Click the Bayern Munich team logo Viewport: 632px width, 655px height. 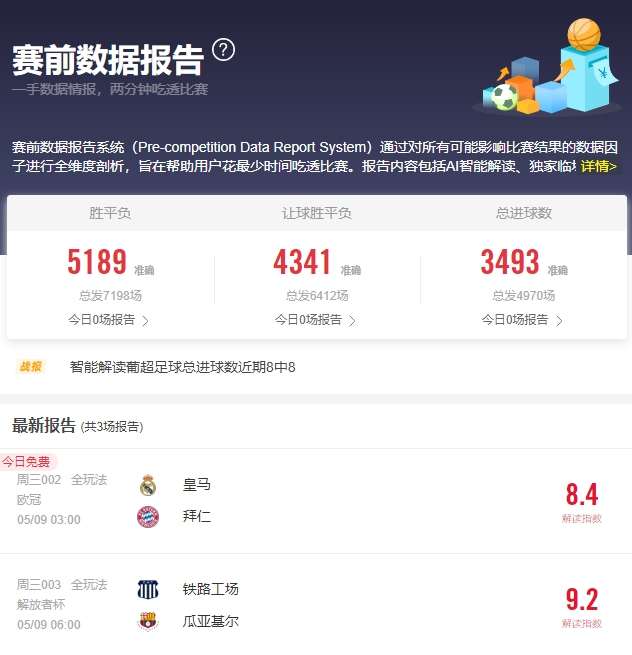[x=148, y=517]
